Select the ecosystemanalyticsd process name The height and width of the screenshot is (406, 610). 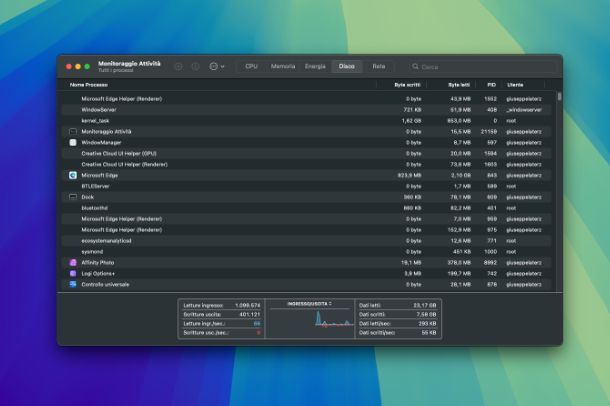coord(106,241)
